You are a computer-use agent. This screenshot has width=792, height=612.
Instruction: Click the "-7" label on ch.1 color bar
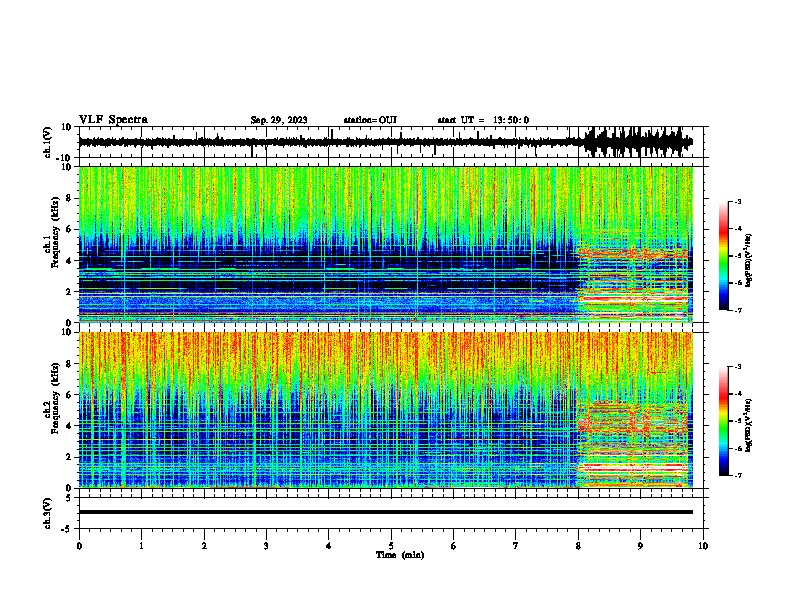738,310
